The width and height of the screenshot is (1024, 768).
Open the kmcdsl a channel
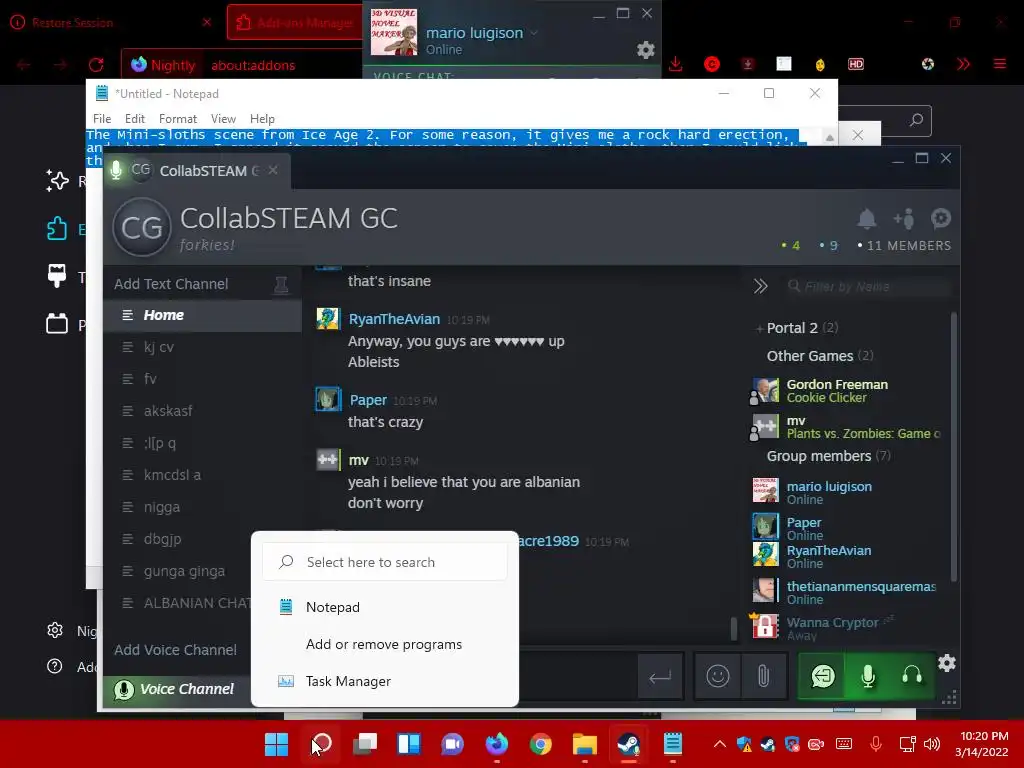point(202,475)
